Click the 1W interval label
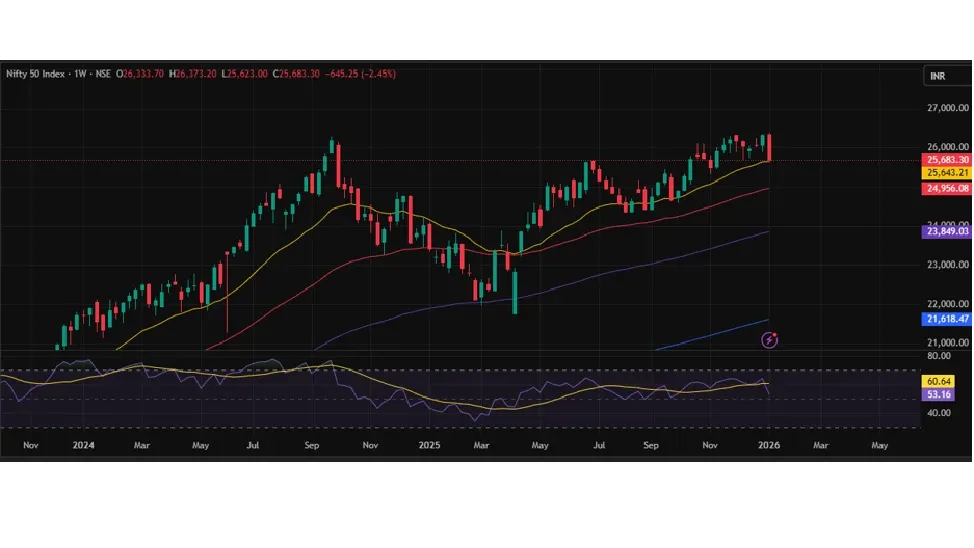This screenshot has height=548, width=974. (x=80, y=74)
